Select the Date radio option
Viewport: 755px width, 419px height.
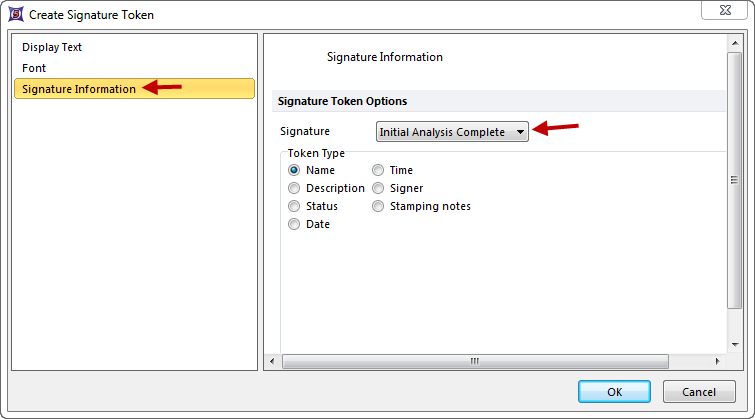[x=294, y=224]
